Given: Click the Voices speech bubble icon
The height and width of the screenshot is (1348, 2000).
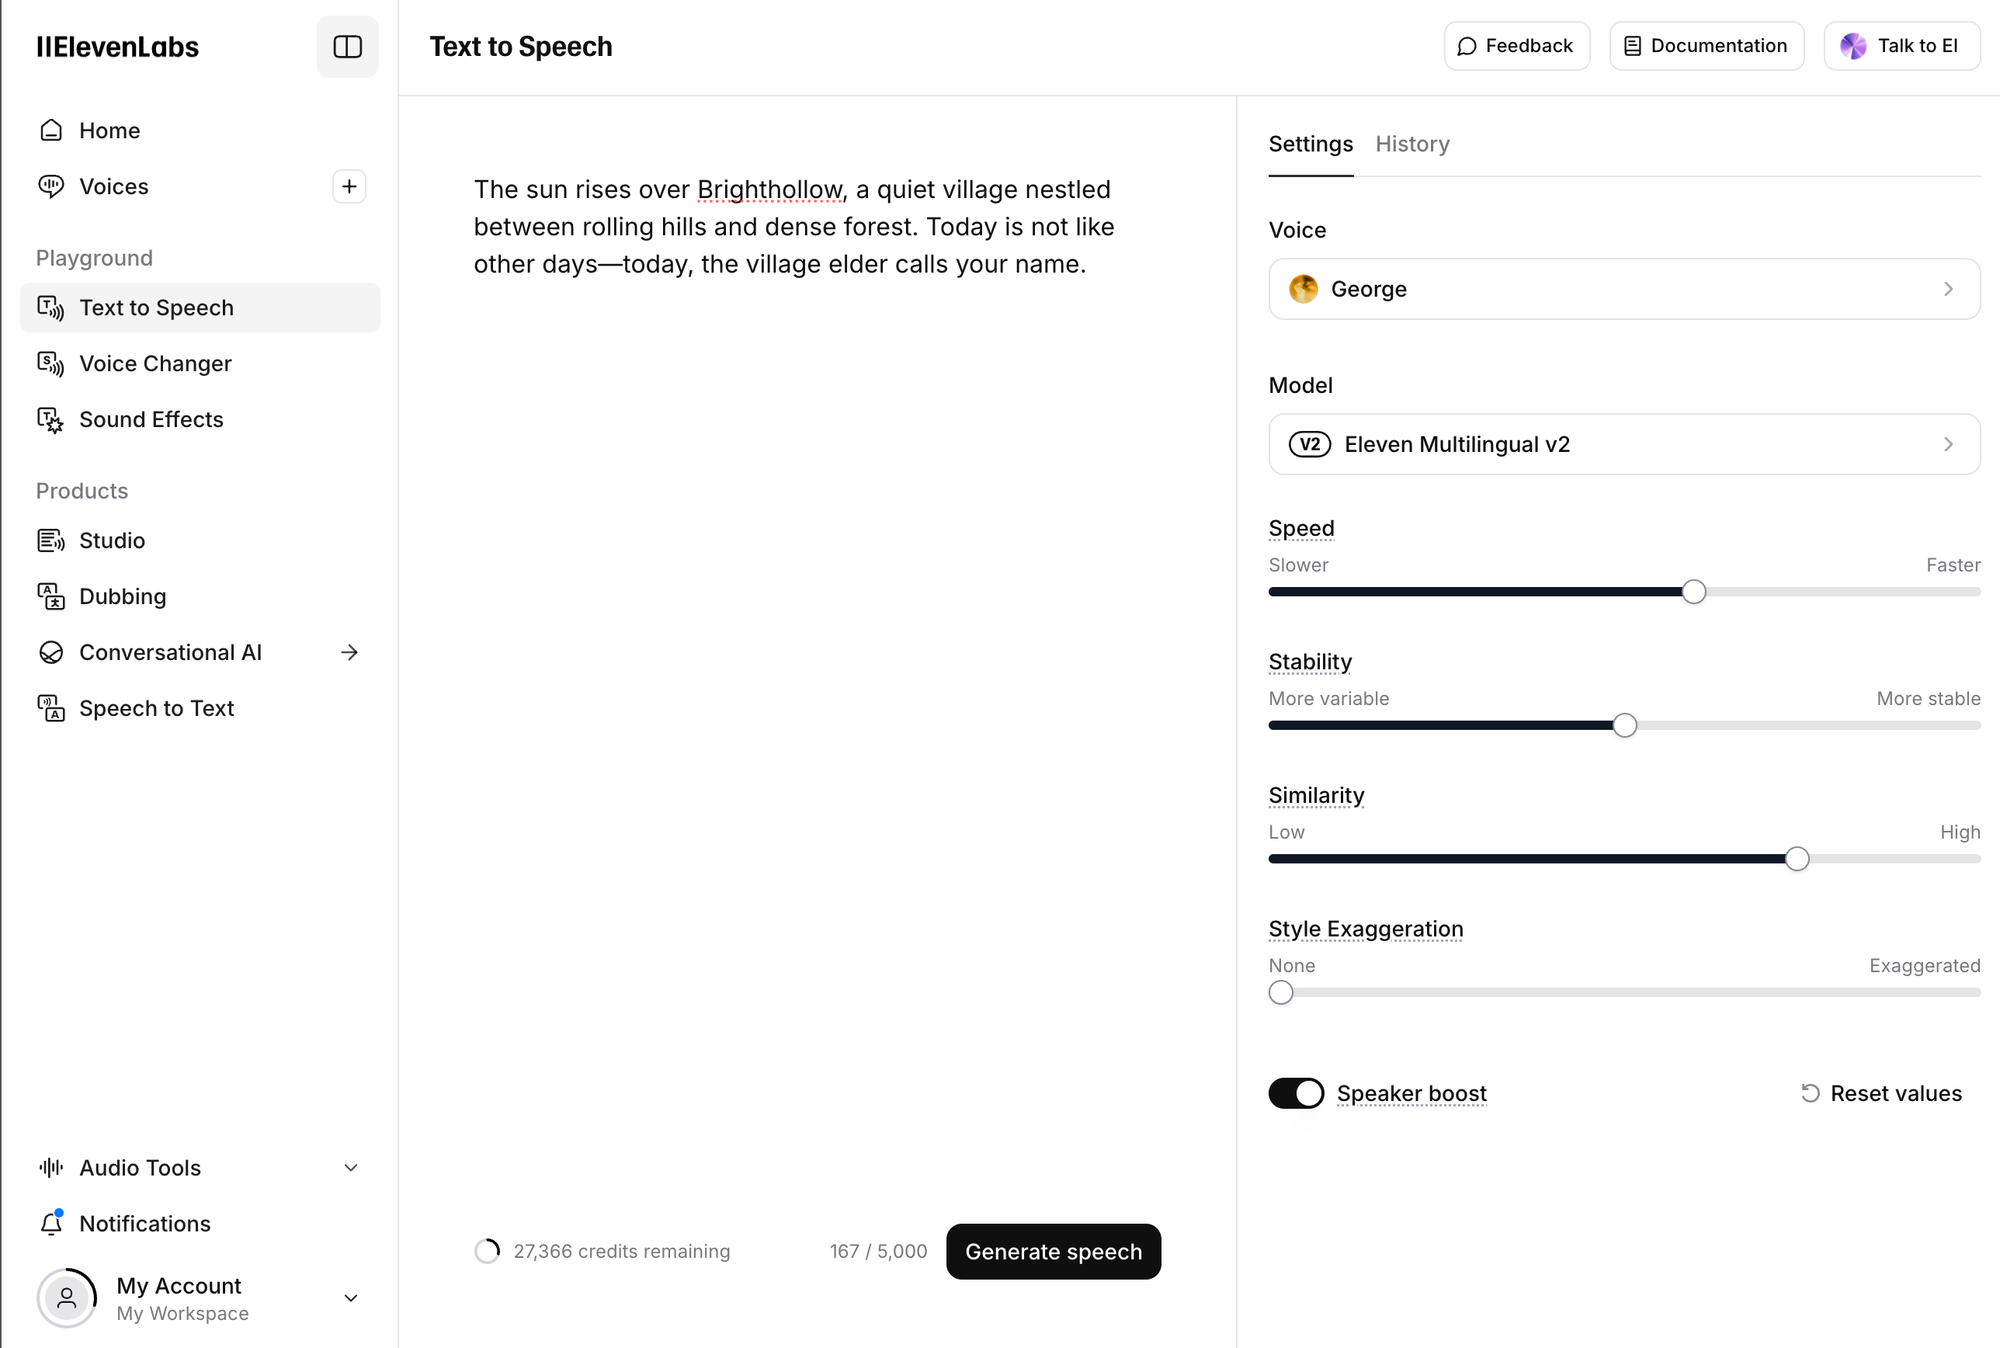Looking at the screenshot, I should click(x=51, y=186).
